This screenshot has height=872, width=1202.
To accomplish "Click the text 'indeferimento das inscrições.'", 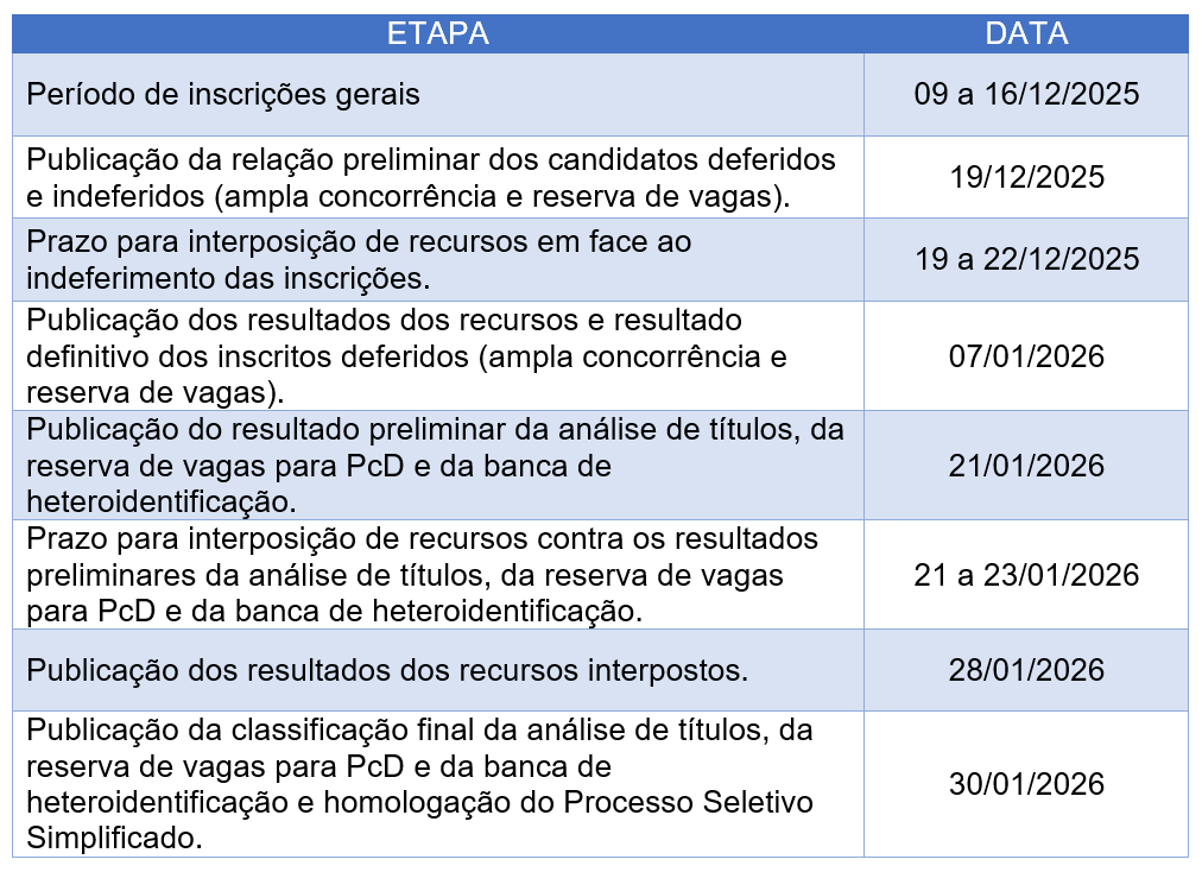I will click(228, 277).
